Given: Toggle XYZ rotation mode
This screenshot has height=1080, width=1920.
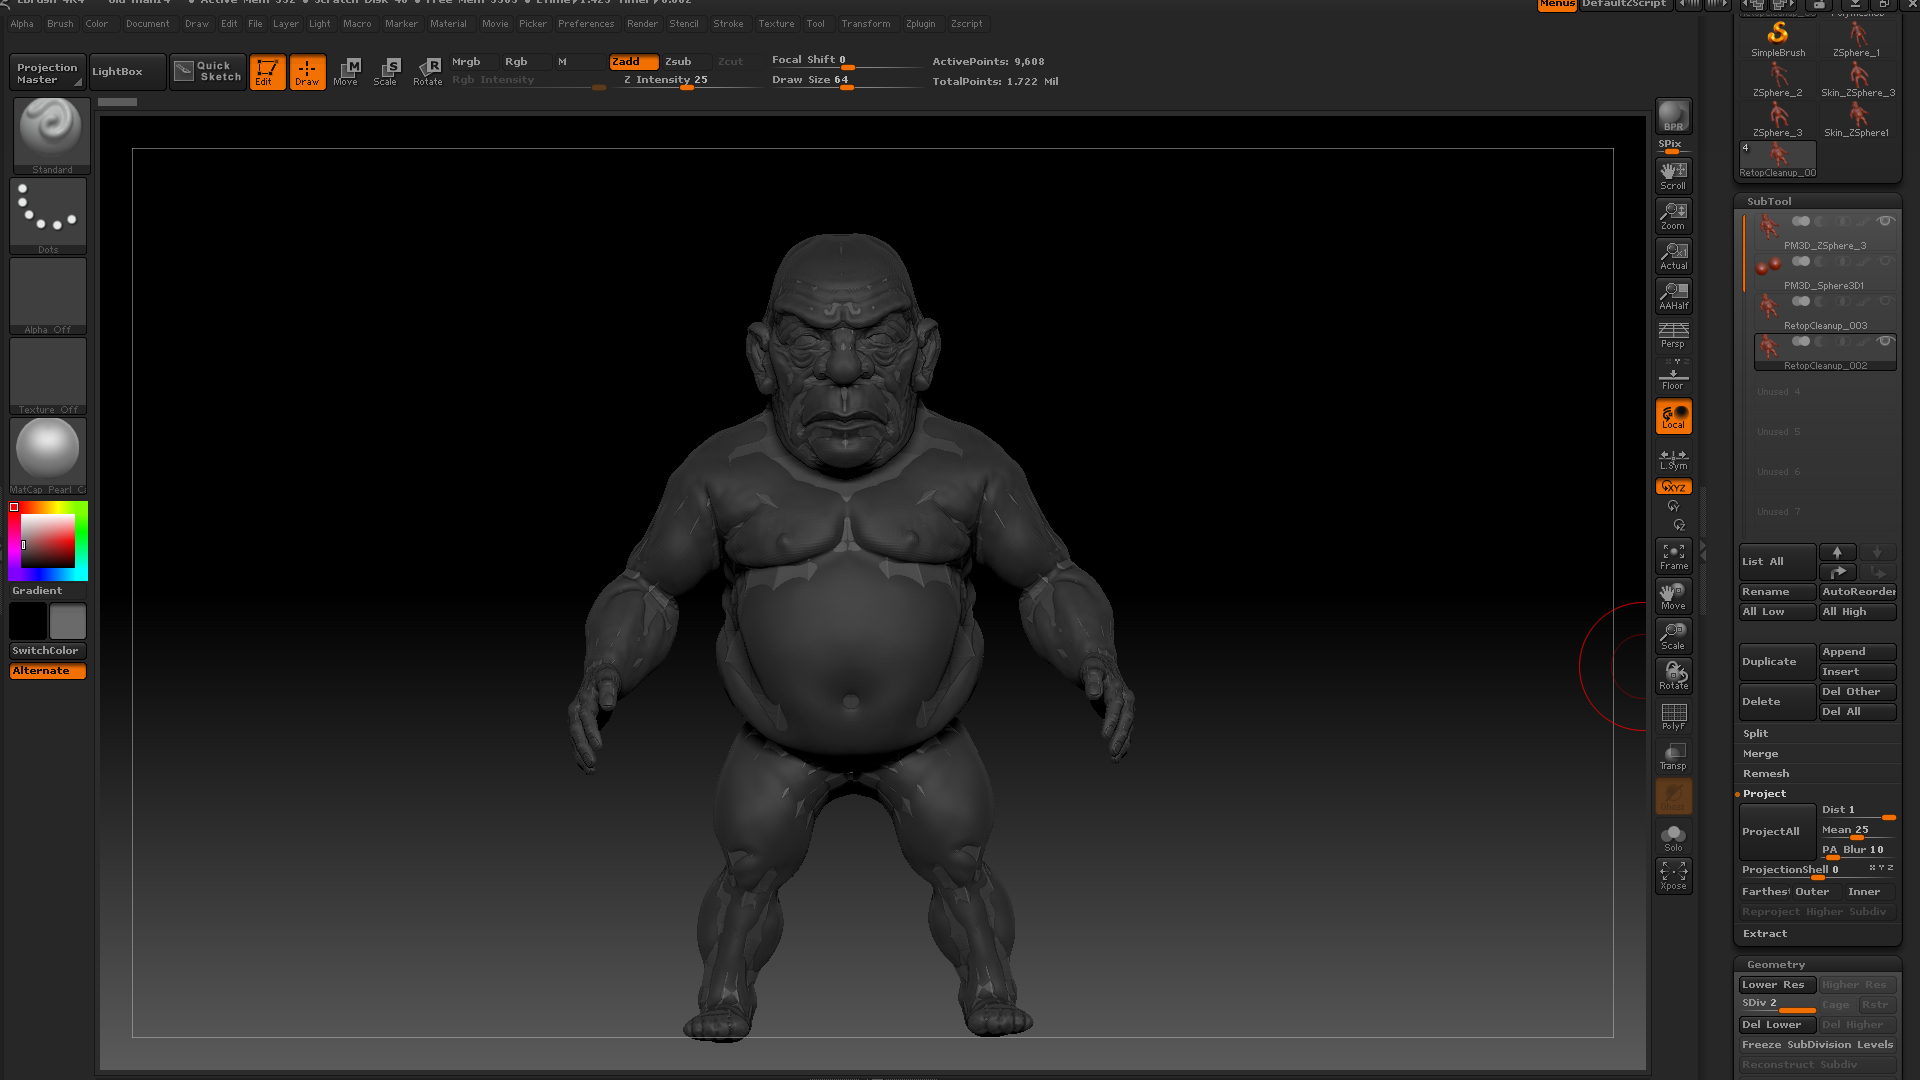Looking at the screenshot, I should click(x=1673, y=487).
